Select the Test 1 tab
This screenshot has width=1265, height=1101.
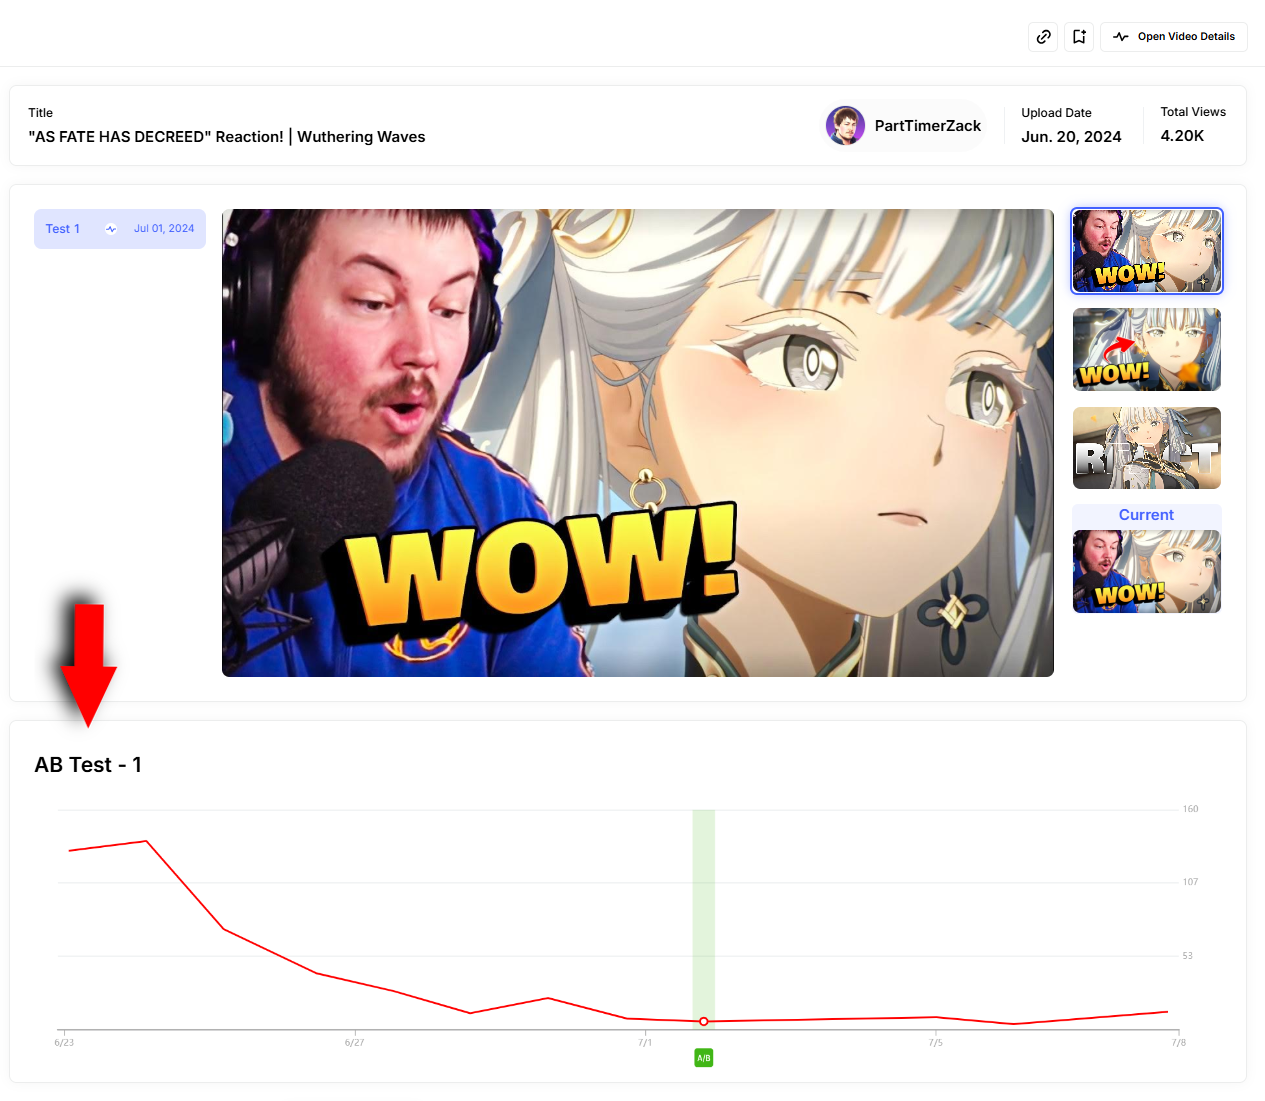point(120,229)
